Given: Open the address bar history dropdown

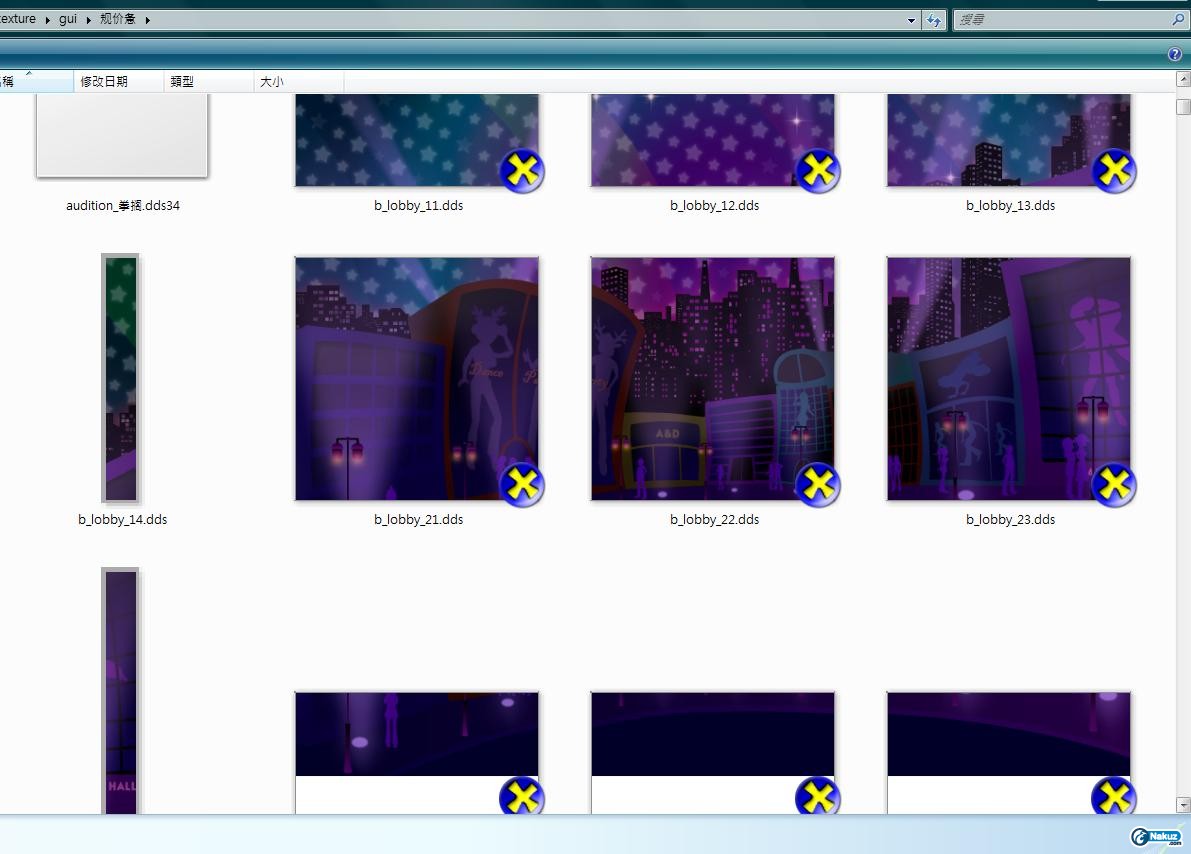Looking at the screenshot, I should (x=911, y=20).
